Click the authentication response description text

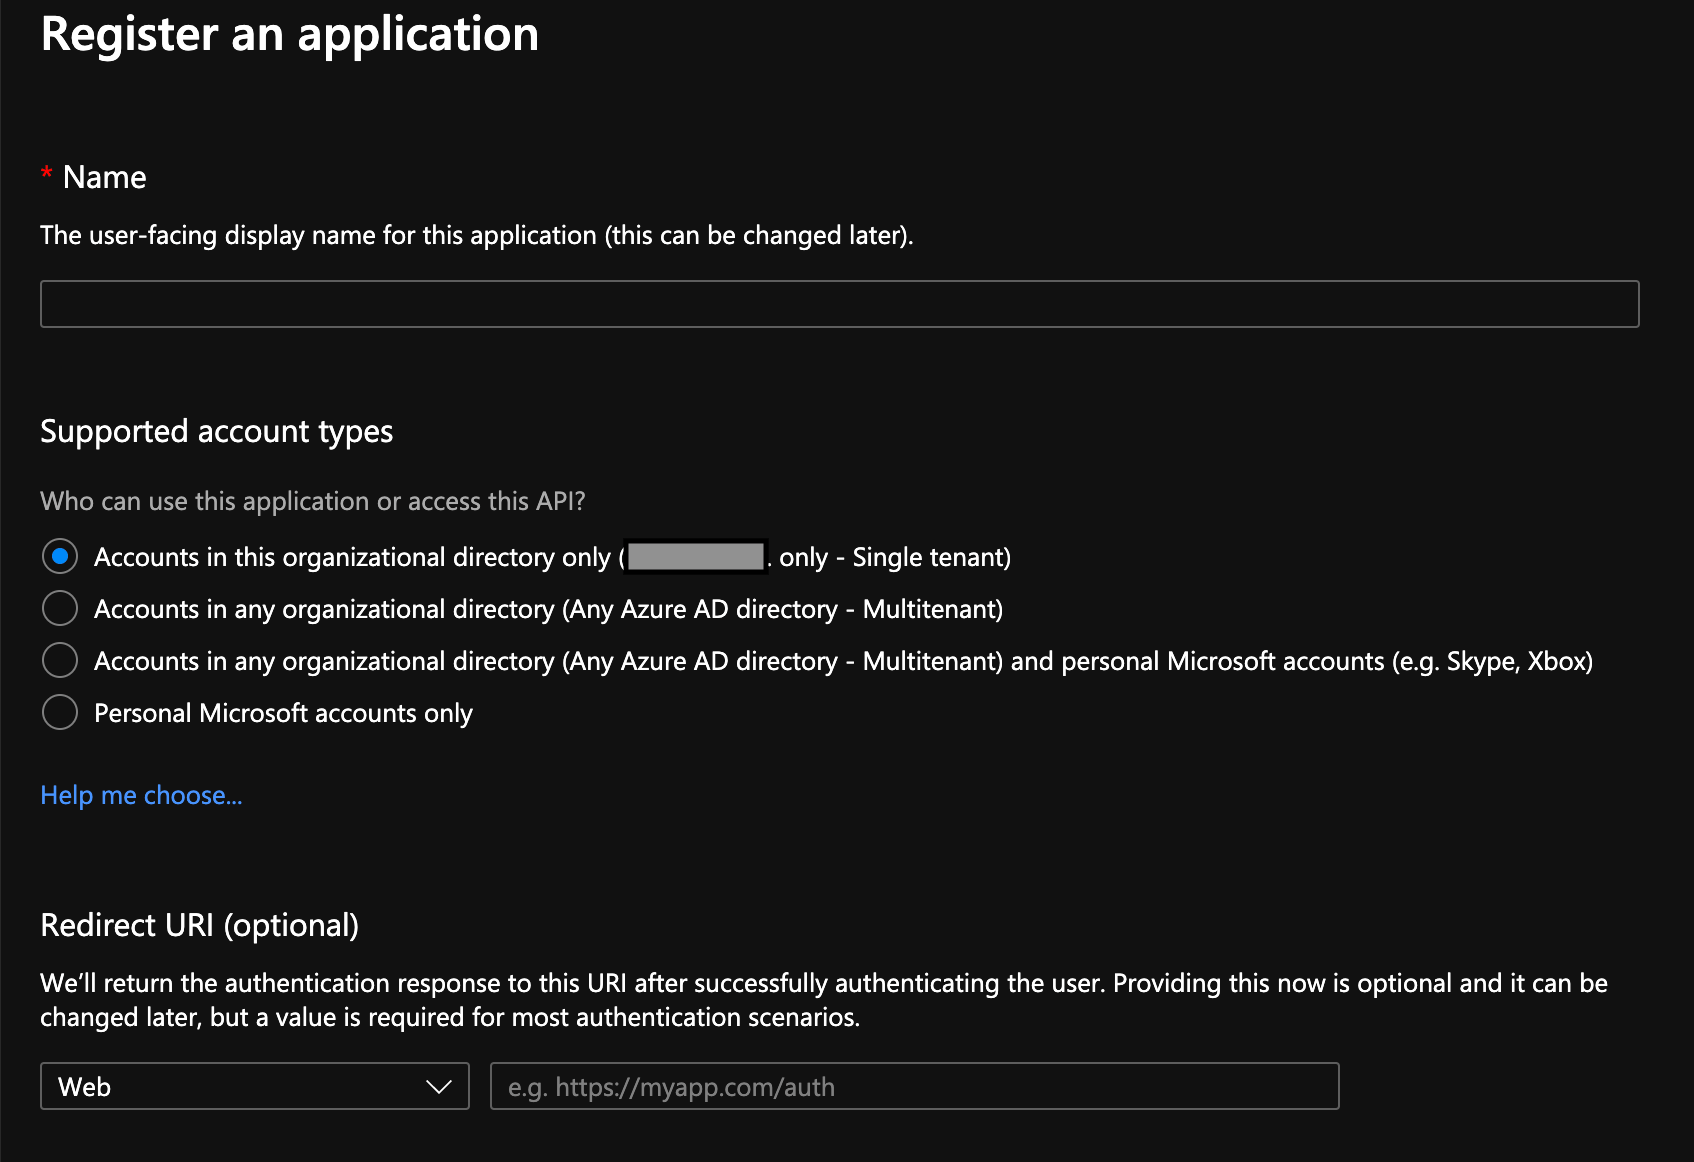[824, 1000]
